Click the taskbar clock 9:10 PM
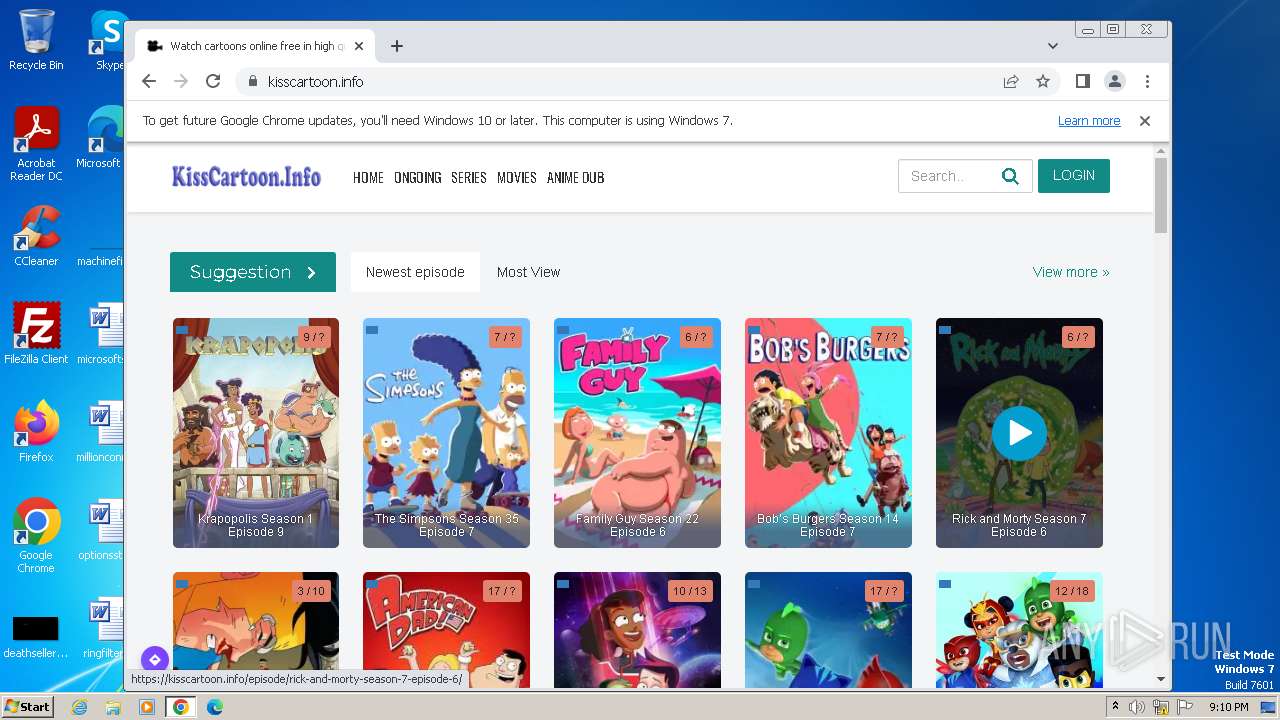 (1228, 707)
